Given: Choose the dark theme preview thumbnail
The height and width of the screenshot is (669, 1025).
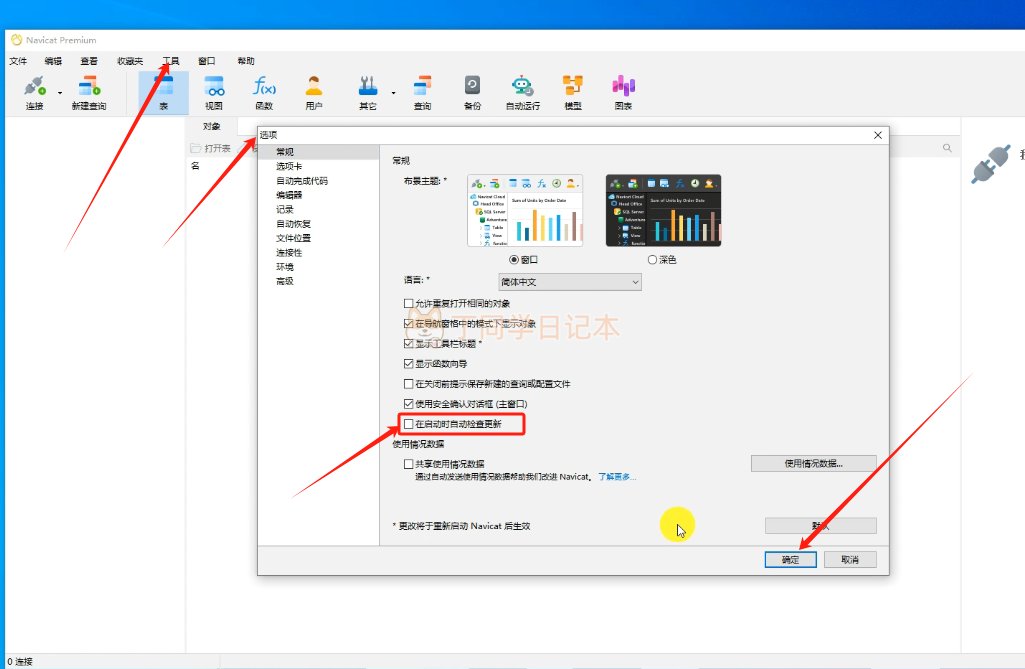Looking at the screenshot, I should click(x=664, y=211).
